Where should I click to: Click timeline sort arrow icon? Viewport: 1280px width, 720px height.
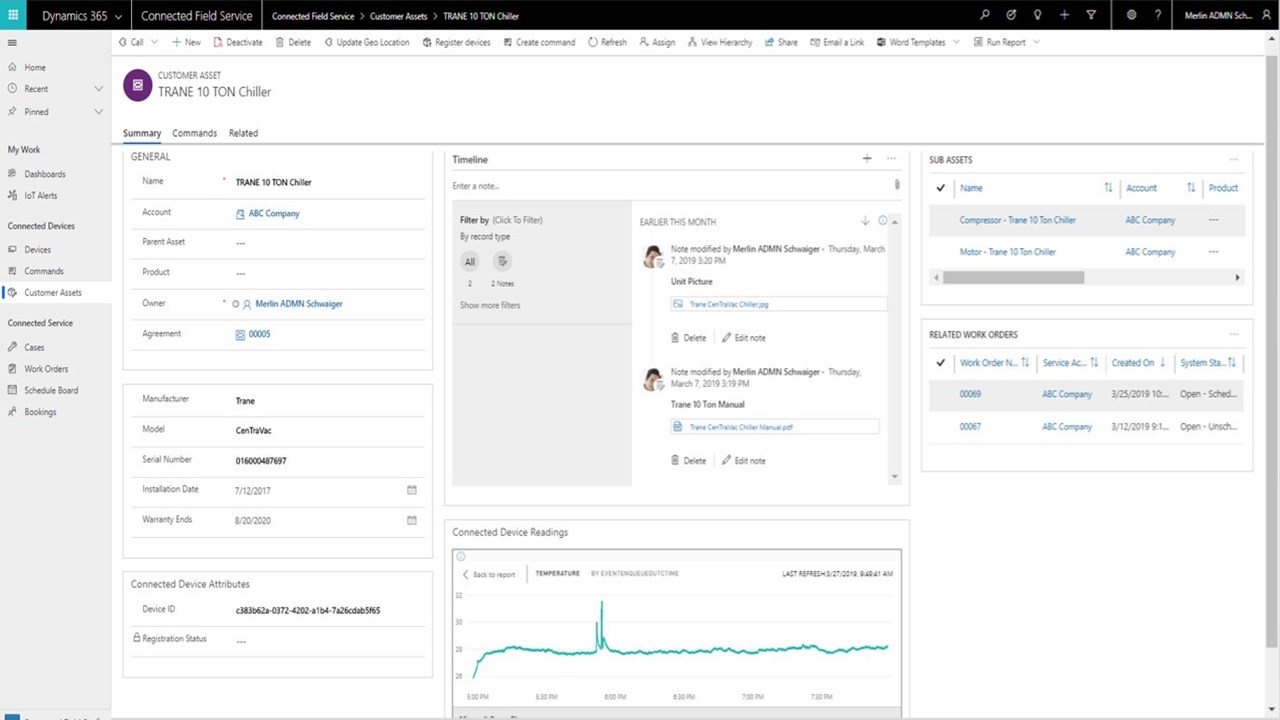click(x=865, y=221)
